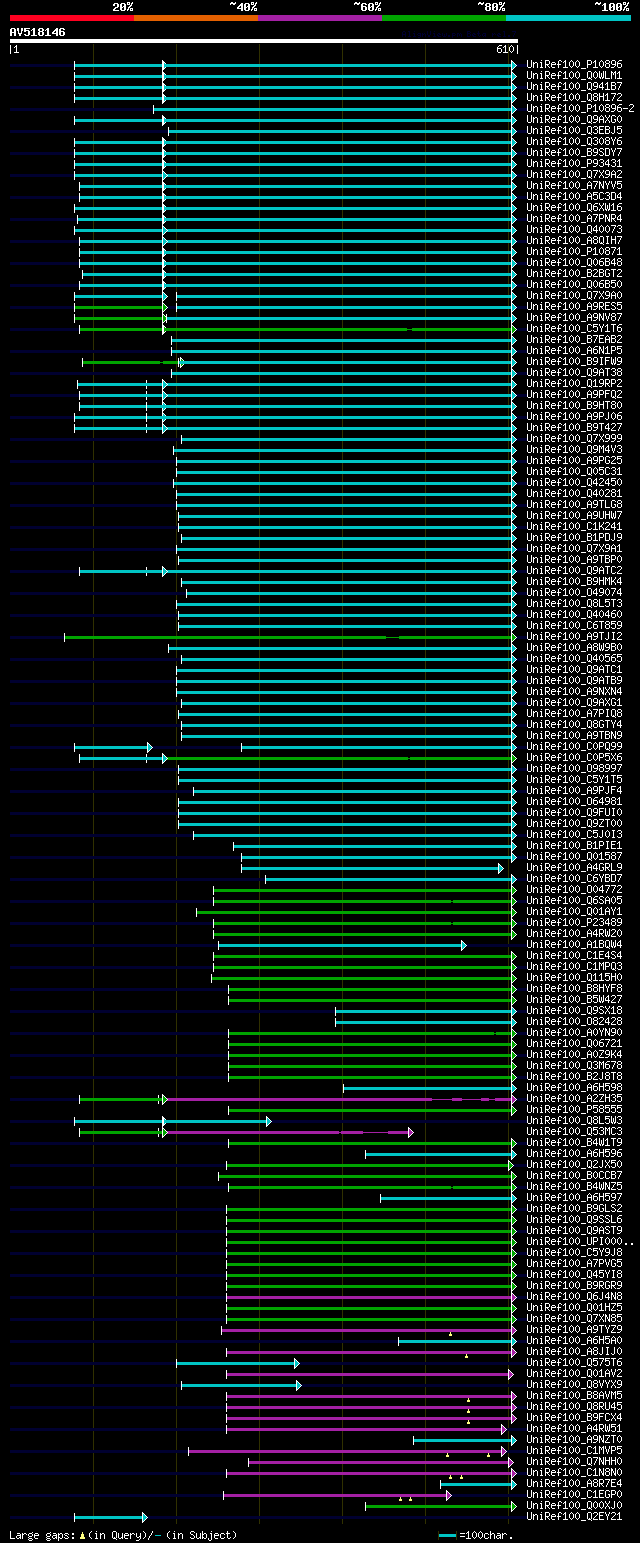Select label UniRef100_B0CCB7
This screenshot has width=640, height=1543.
[x=574, y=1176]
